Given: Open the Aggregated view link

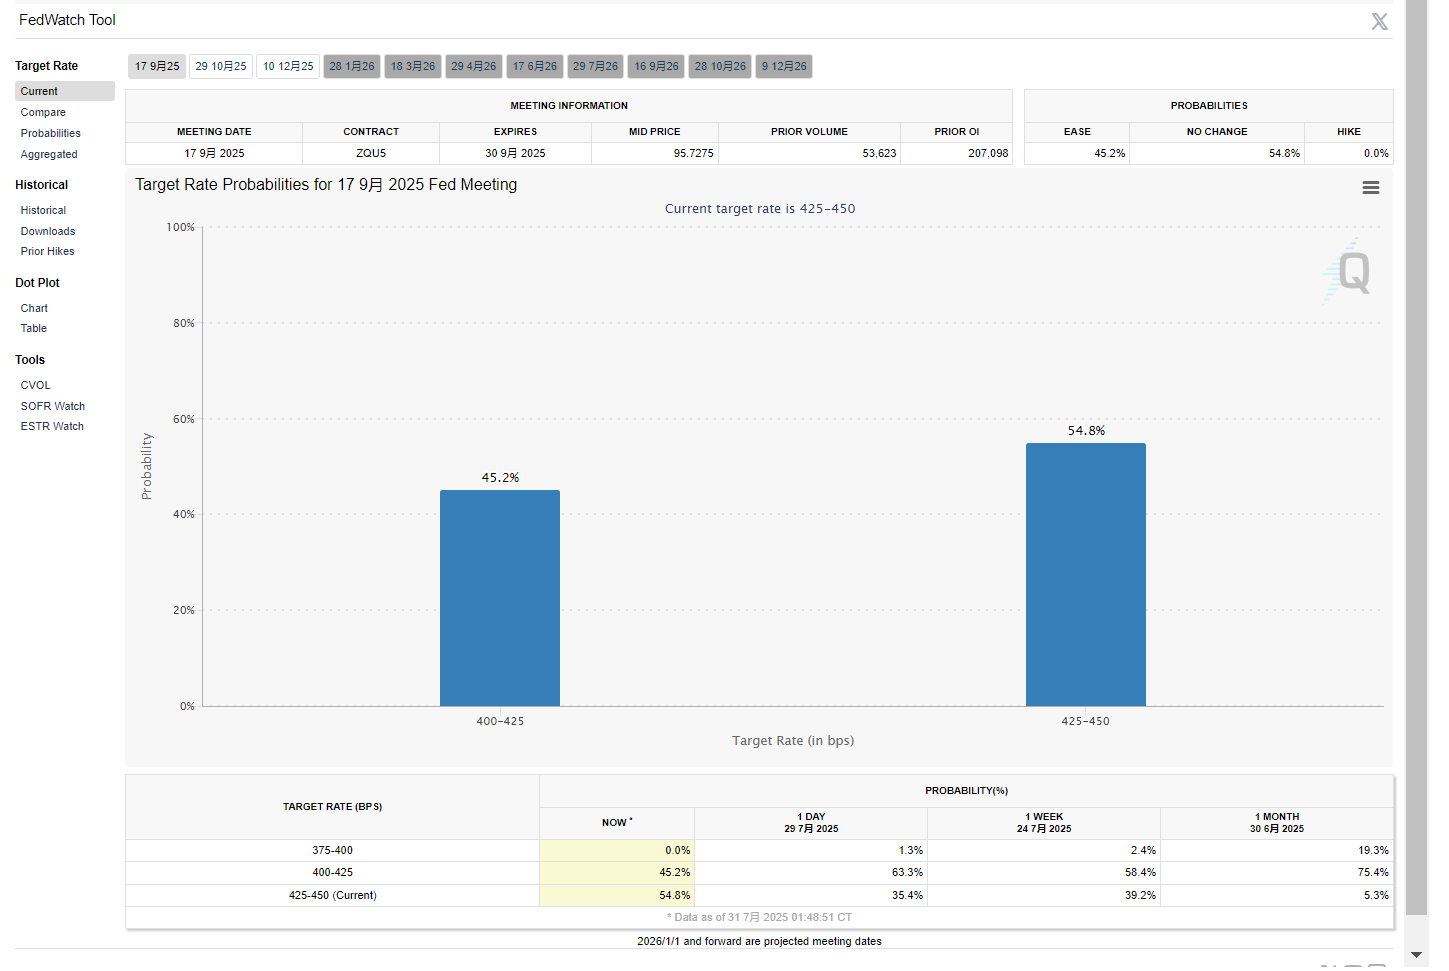Looking at the screenshot, I should coord(49,155).
